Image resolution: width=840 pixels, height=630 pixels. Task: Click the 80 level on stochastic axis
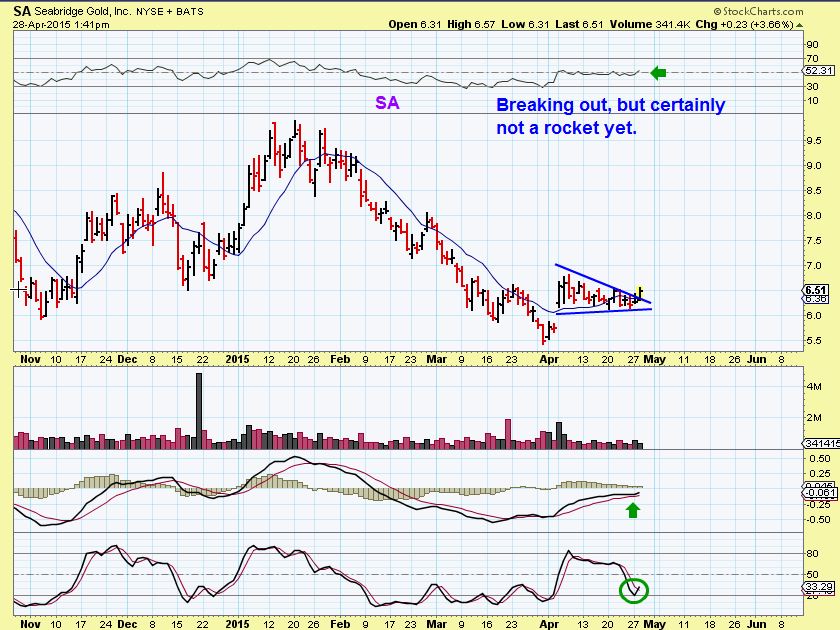812,553
